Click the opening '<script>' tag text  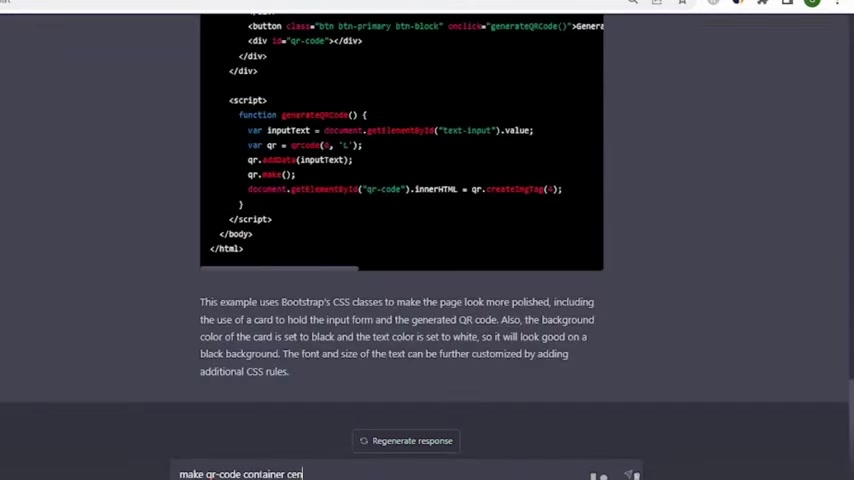coord(248,100)
